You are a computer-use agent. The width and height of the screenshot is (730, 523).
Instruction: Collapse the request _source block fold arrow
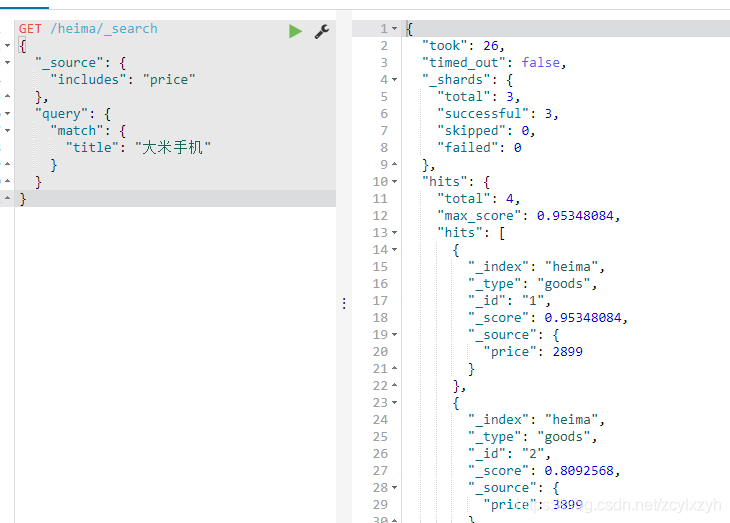click(7, 62)
